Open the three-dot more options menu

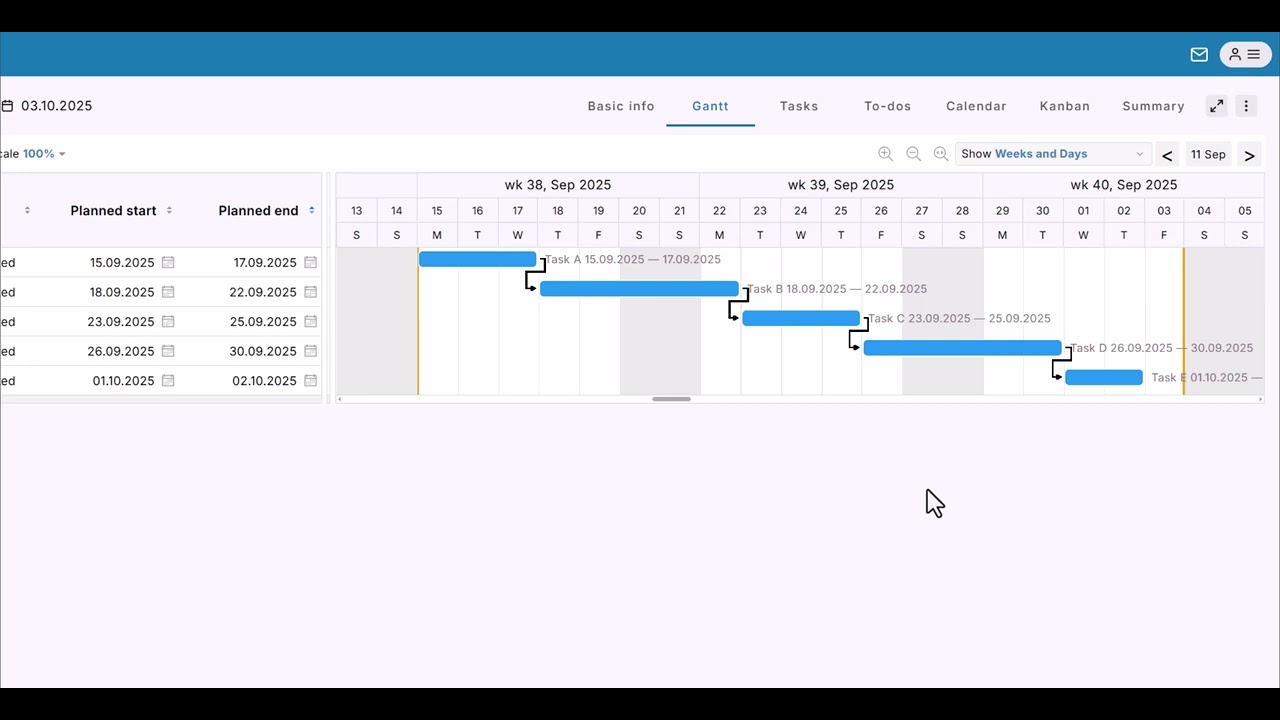[x=1246, y=106]
